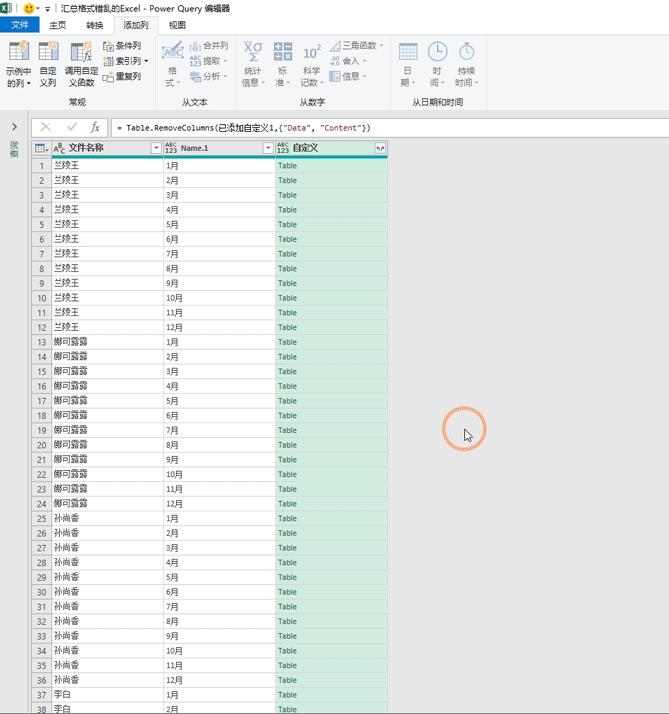The height and width of the screenshot is (714, 669).
Task: Select the Name.1 column header
Action: click(219, 148)
